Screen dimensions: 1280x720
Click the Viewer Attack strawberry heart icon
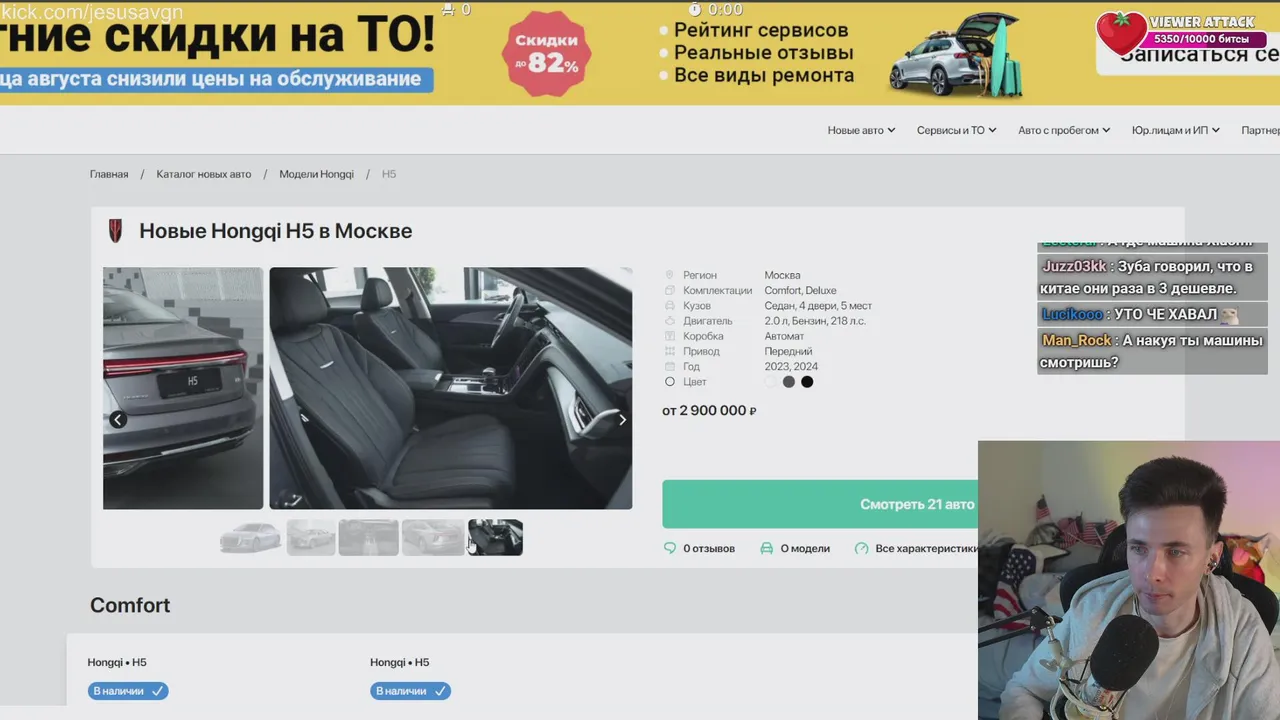coord(1121,33)
